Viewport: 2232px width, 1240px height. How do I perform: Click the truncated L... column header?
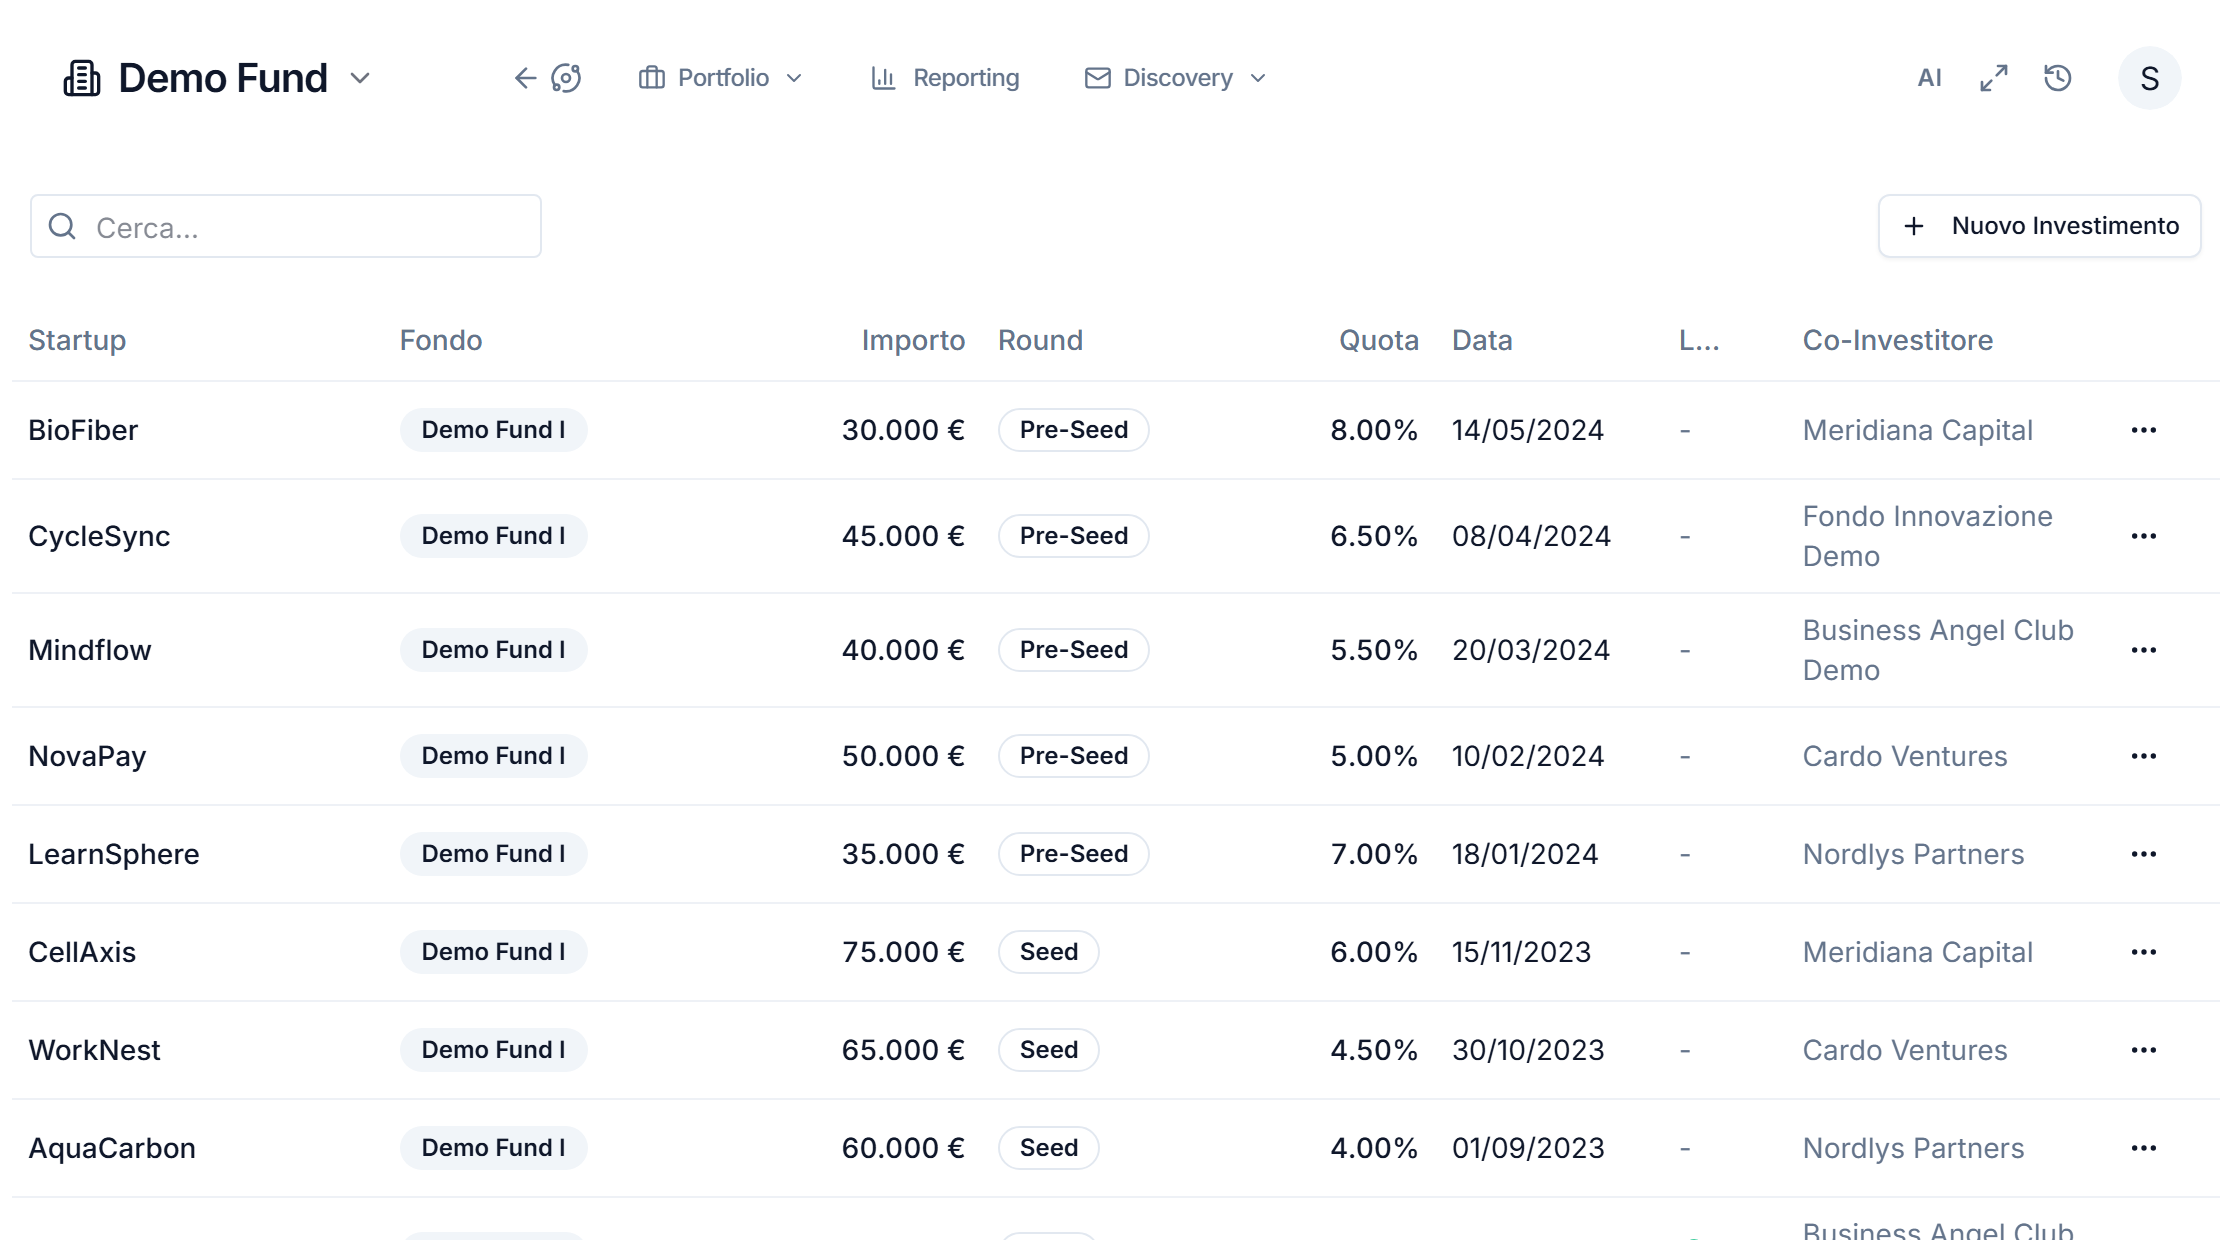[1699, 340]
